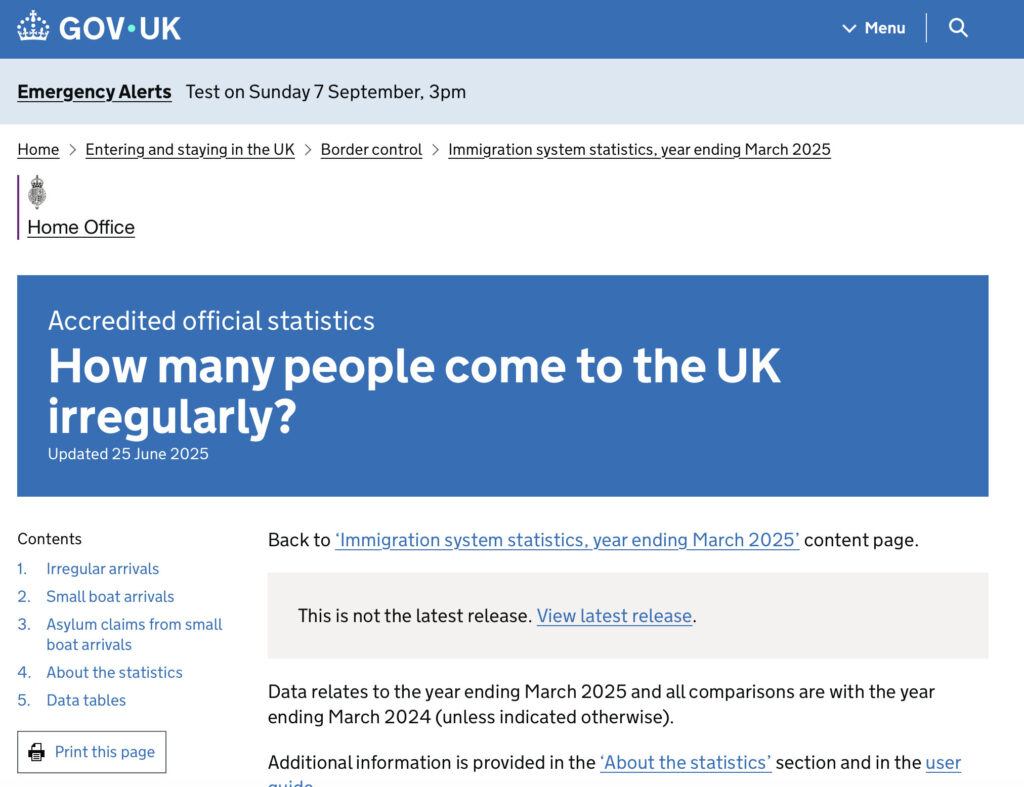Click the GOV.UK crown logo
The height and width of the screenshot is (787, 1024).
(33, 27)
